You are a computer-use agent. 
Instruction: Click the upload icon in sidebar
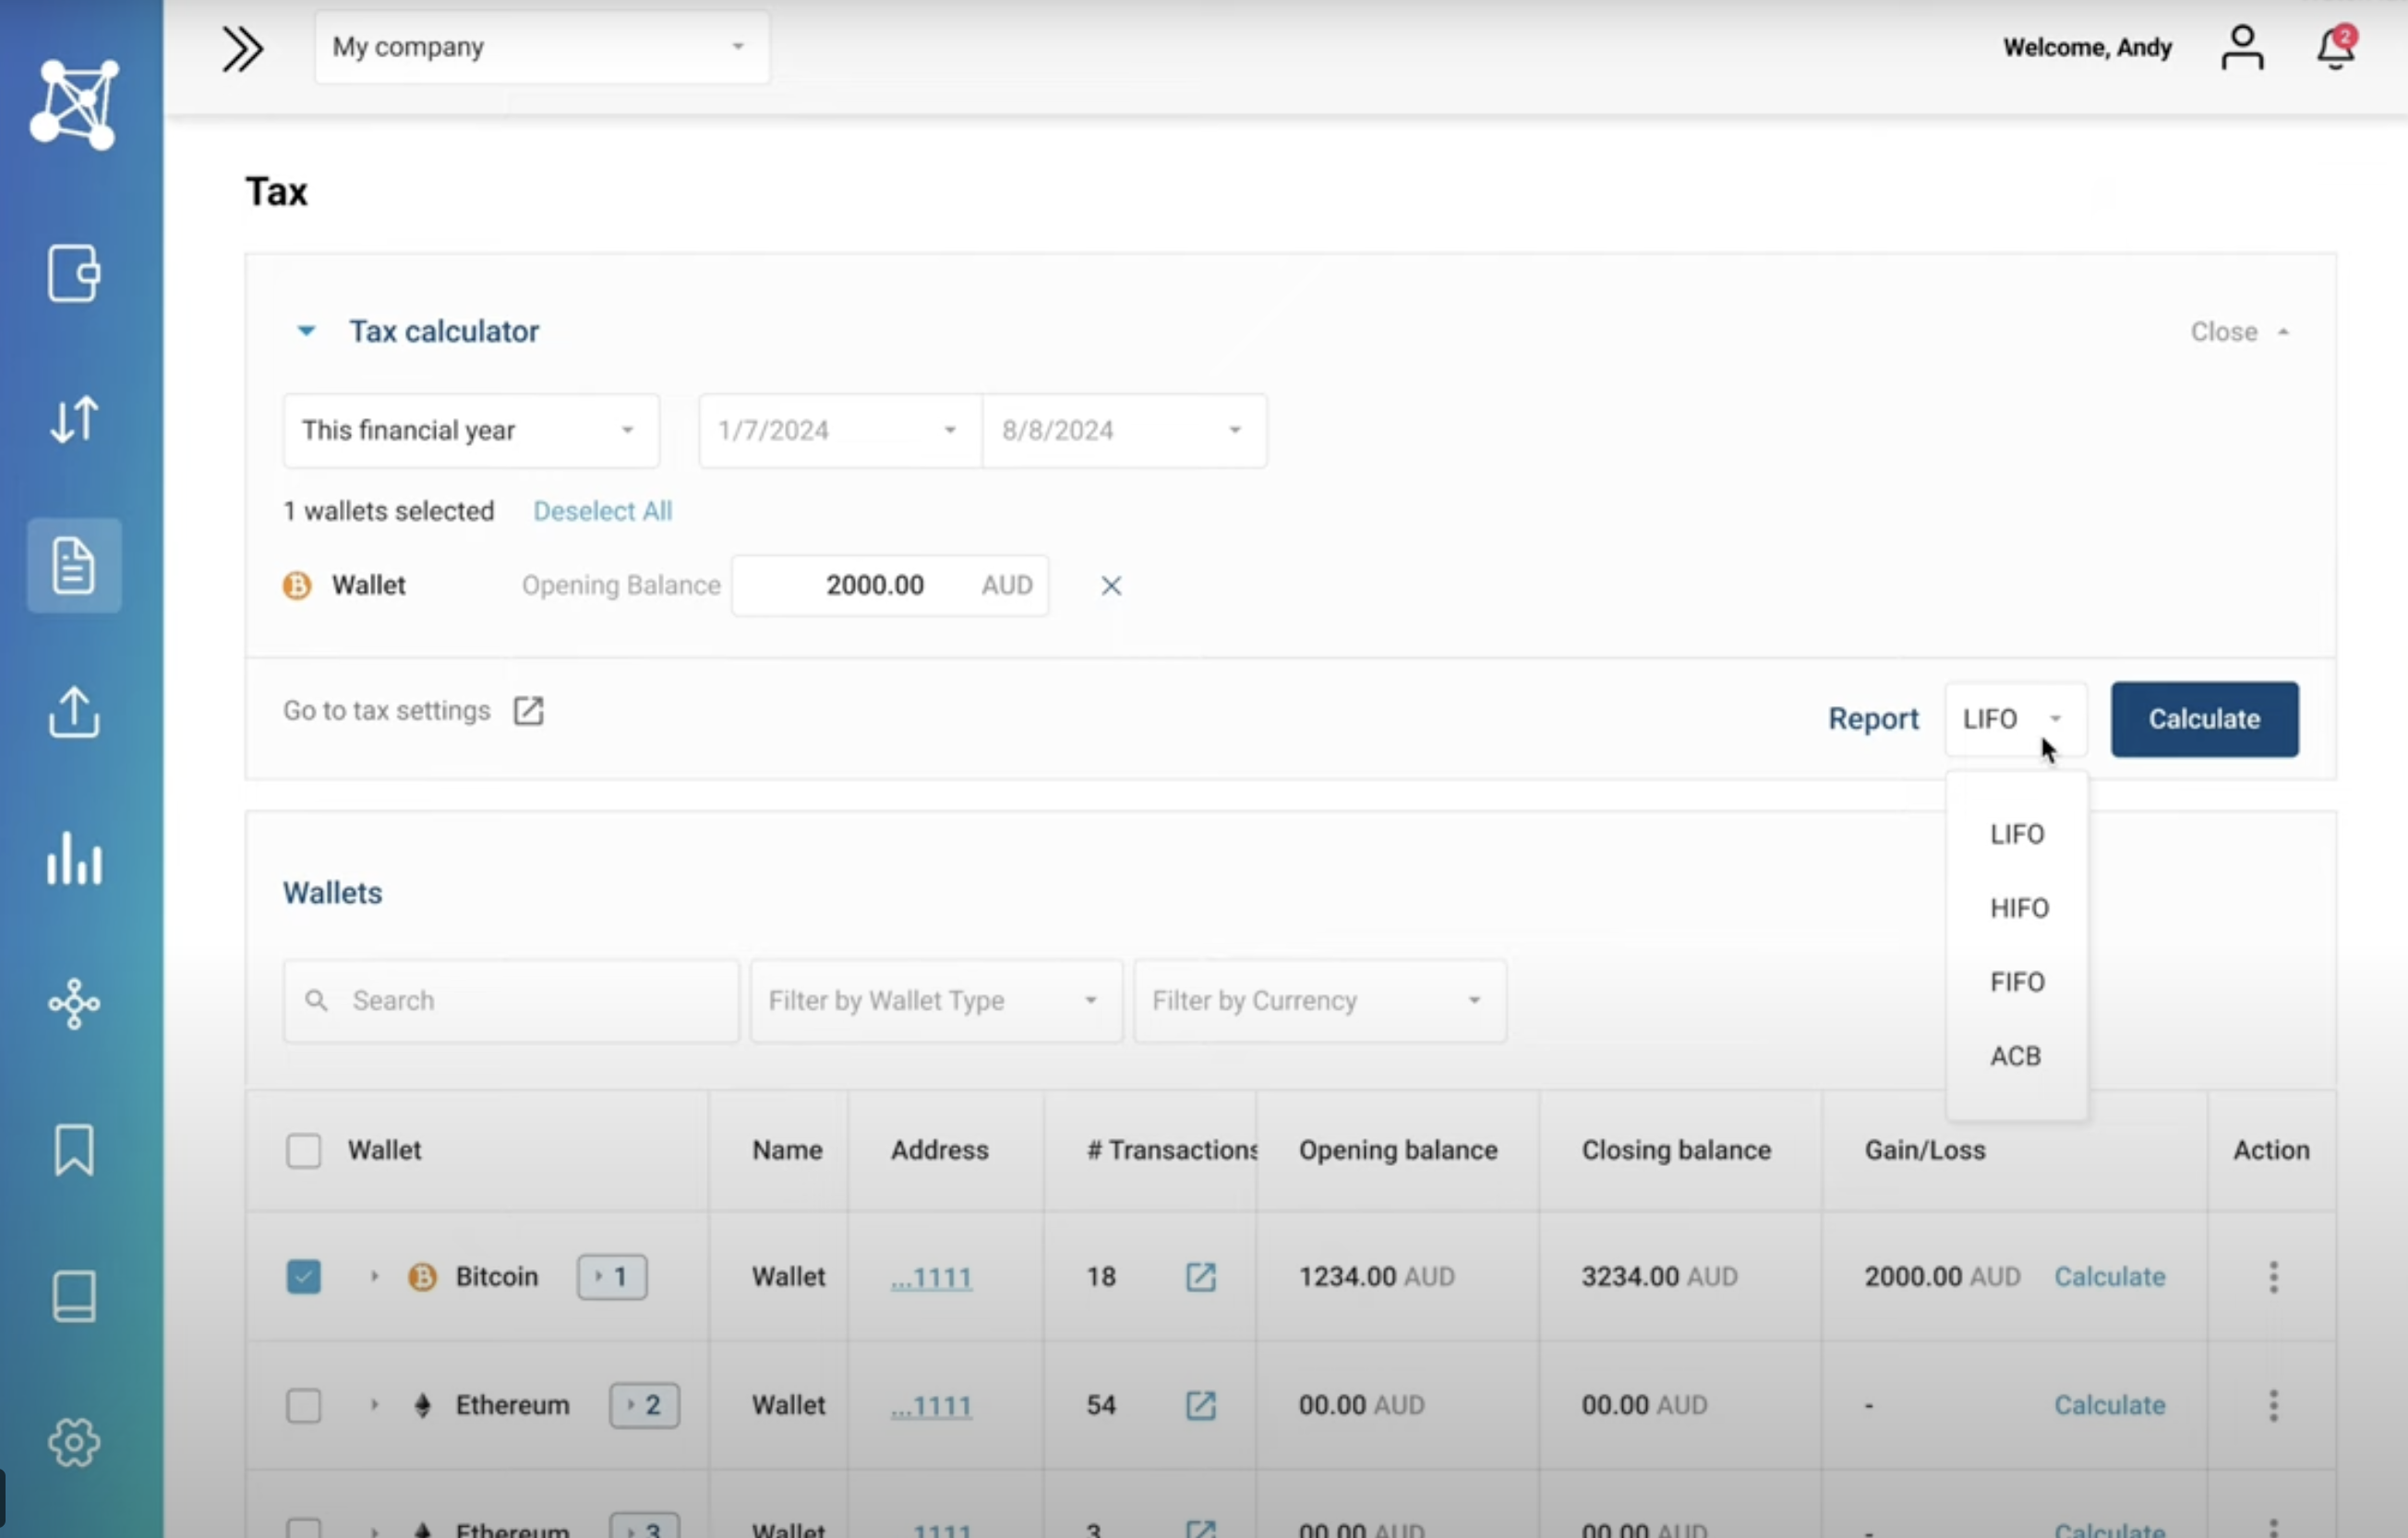[74, 712]
